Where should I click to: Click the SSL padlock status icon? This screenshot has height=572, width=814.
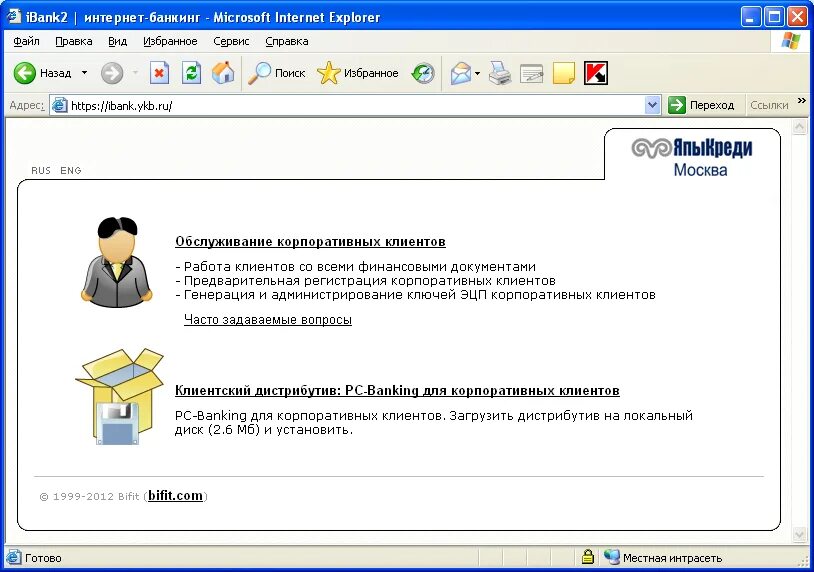588,557
